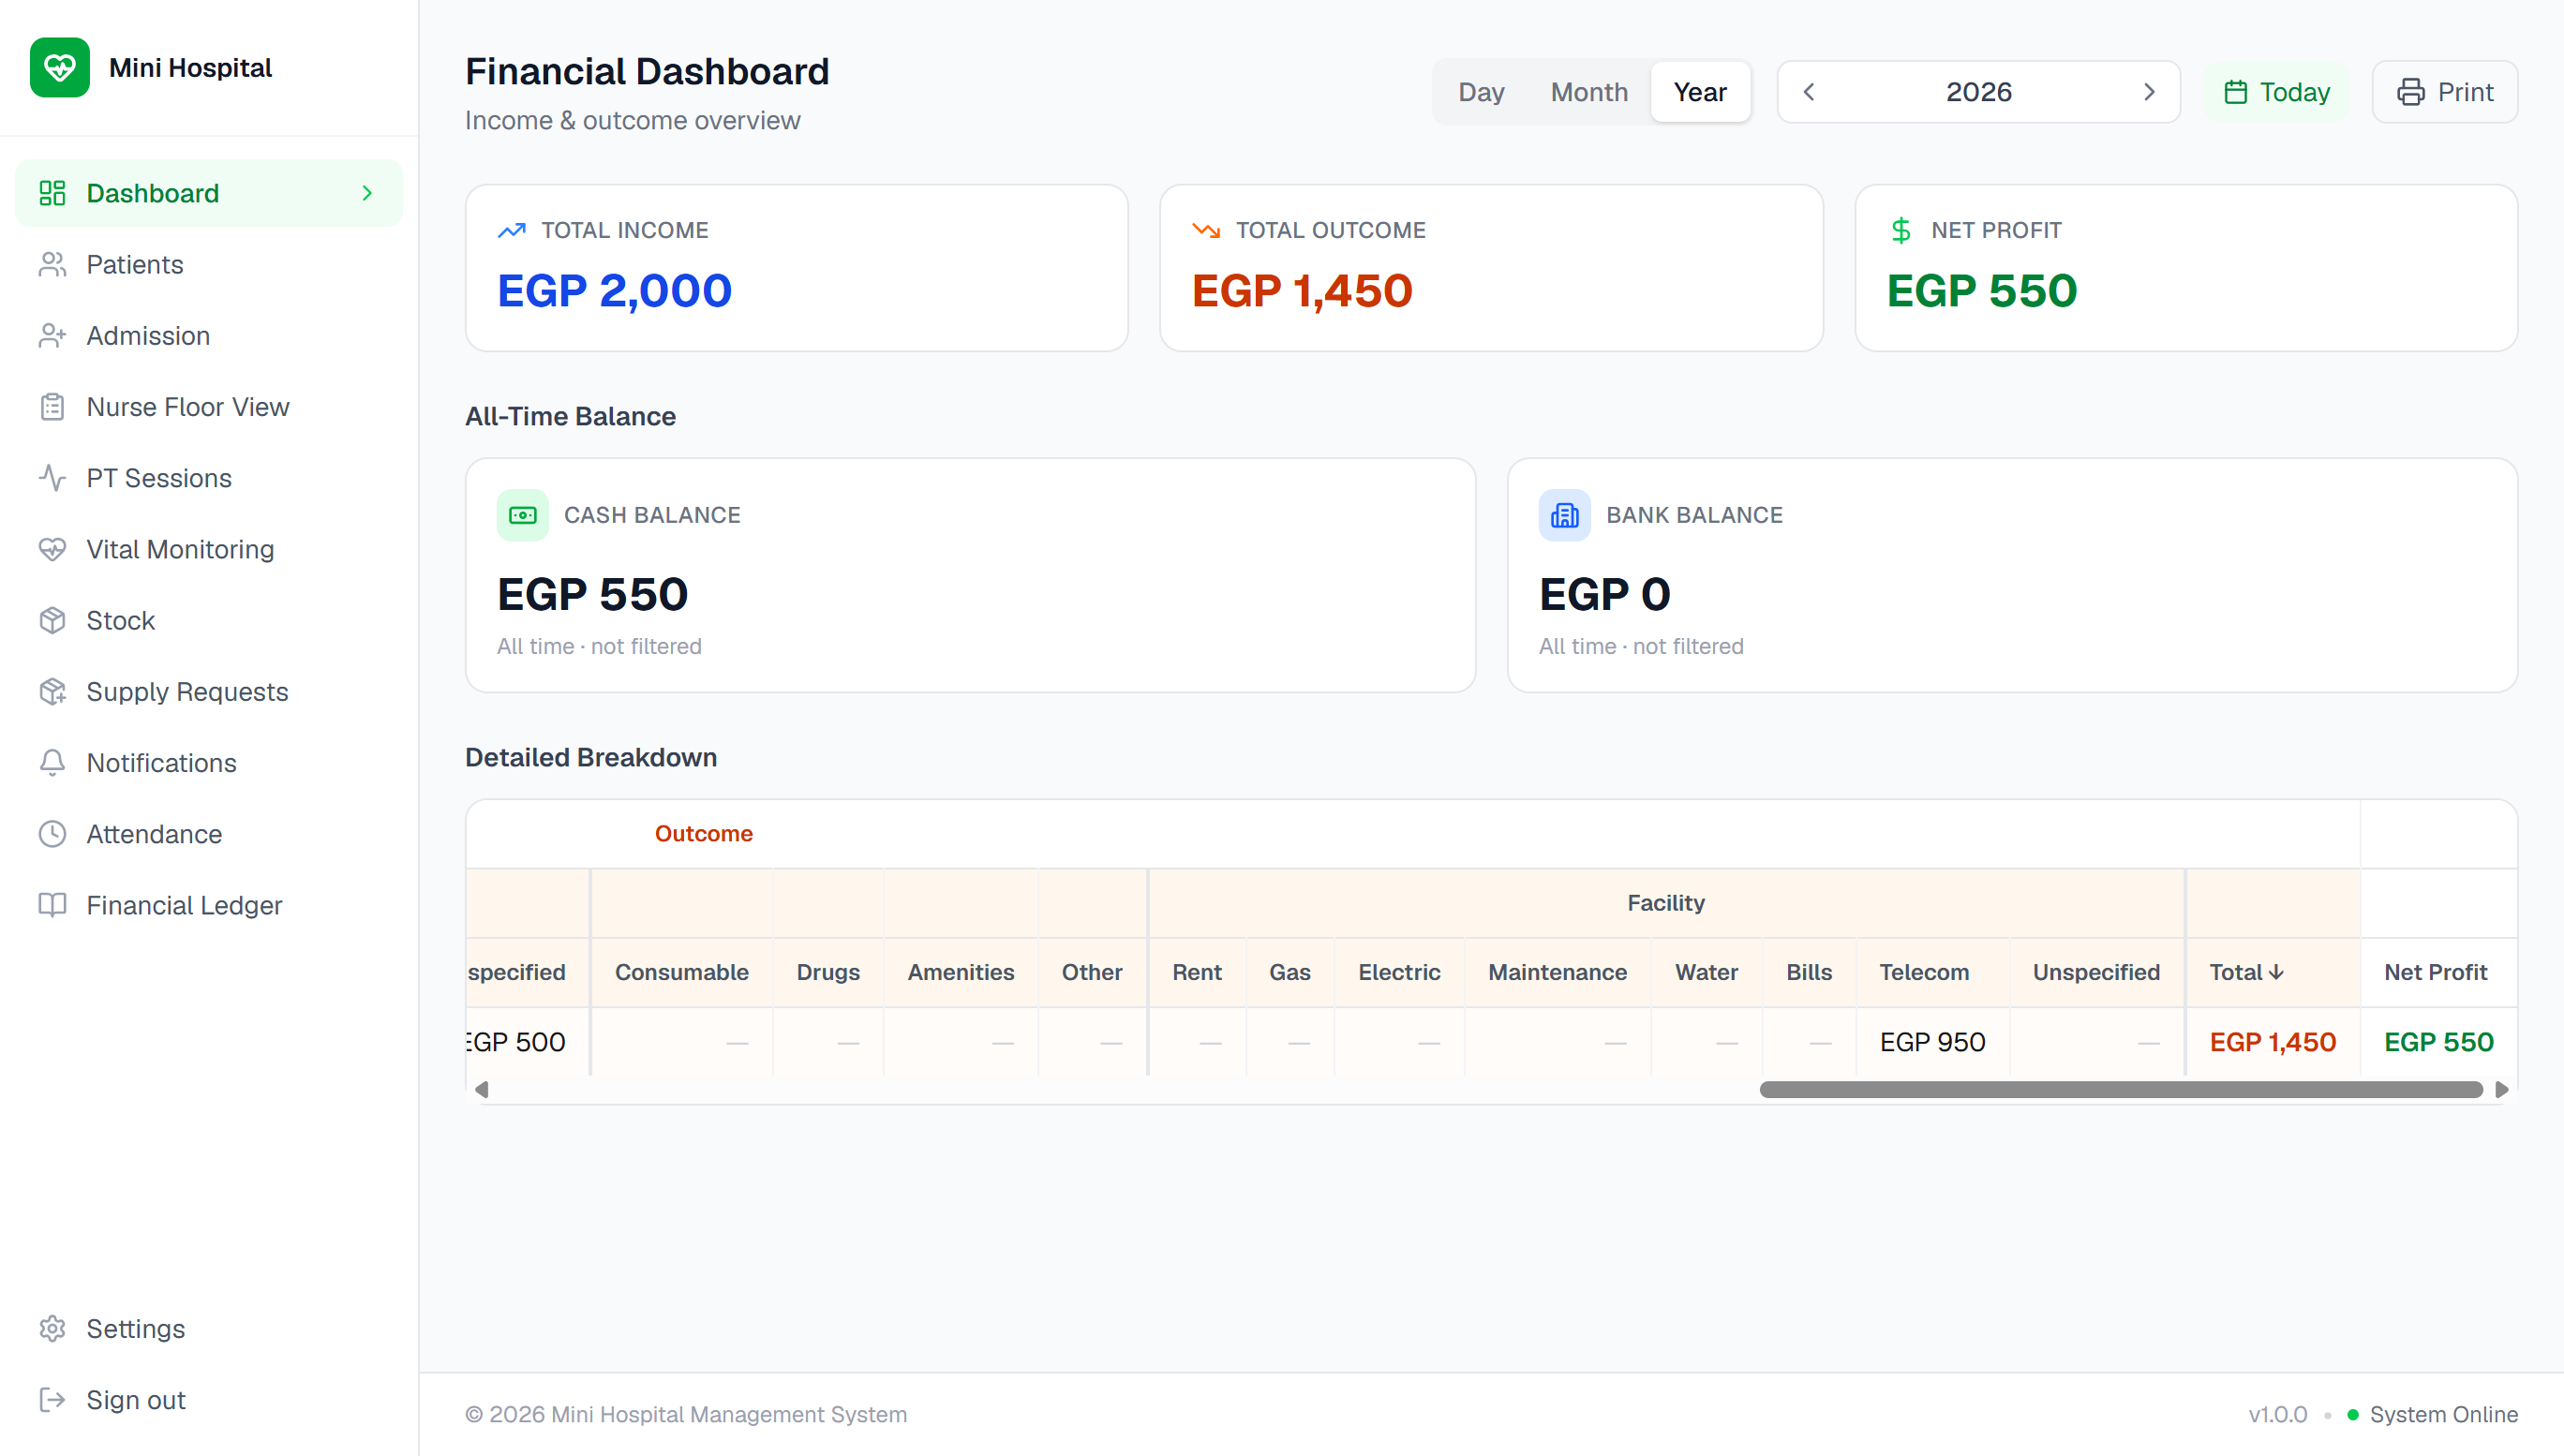Image resolution: width=2564 pixels, height=1456 pixels.
Task: Go to previous year with left chevron
Action: pyautogui.click(x=1808, y=92)
